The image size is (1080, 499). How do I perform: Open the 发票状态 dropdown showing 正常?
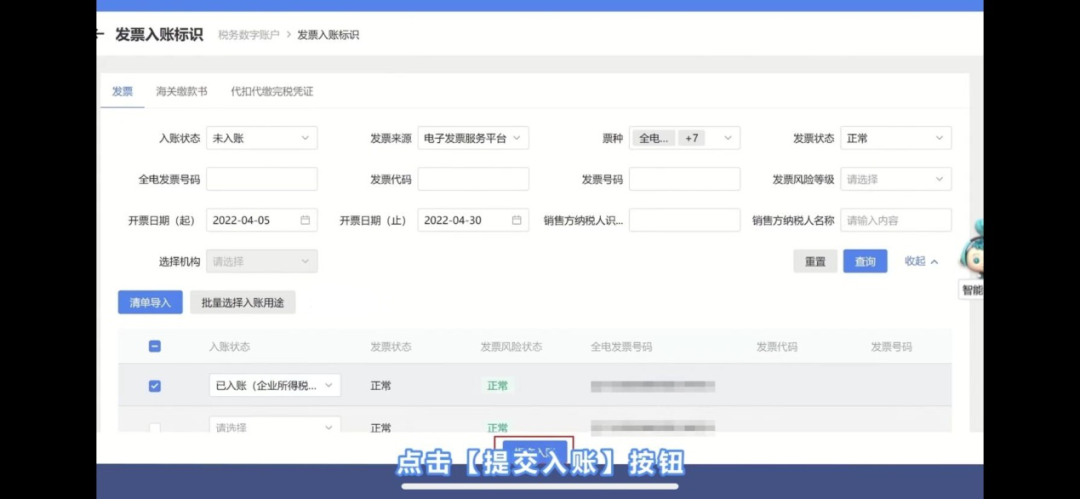[895, 138]
